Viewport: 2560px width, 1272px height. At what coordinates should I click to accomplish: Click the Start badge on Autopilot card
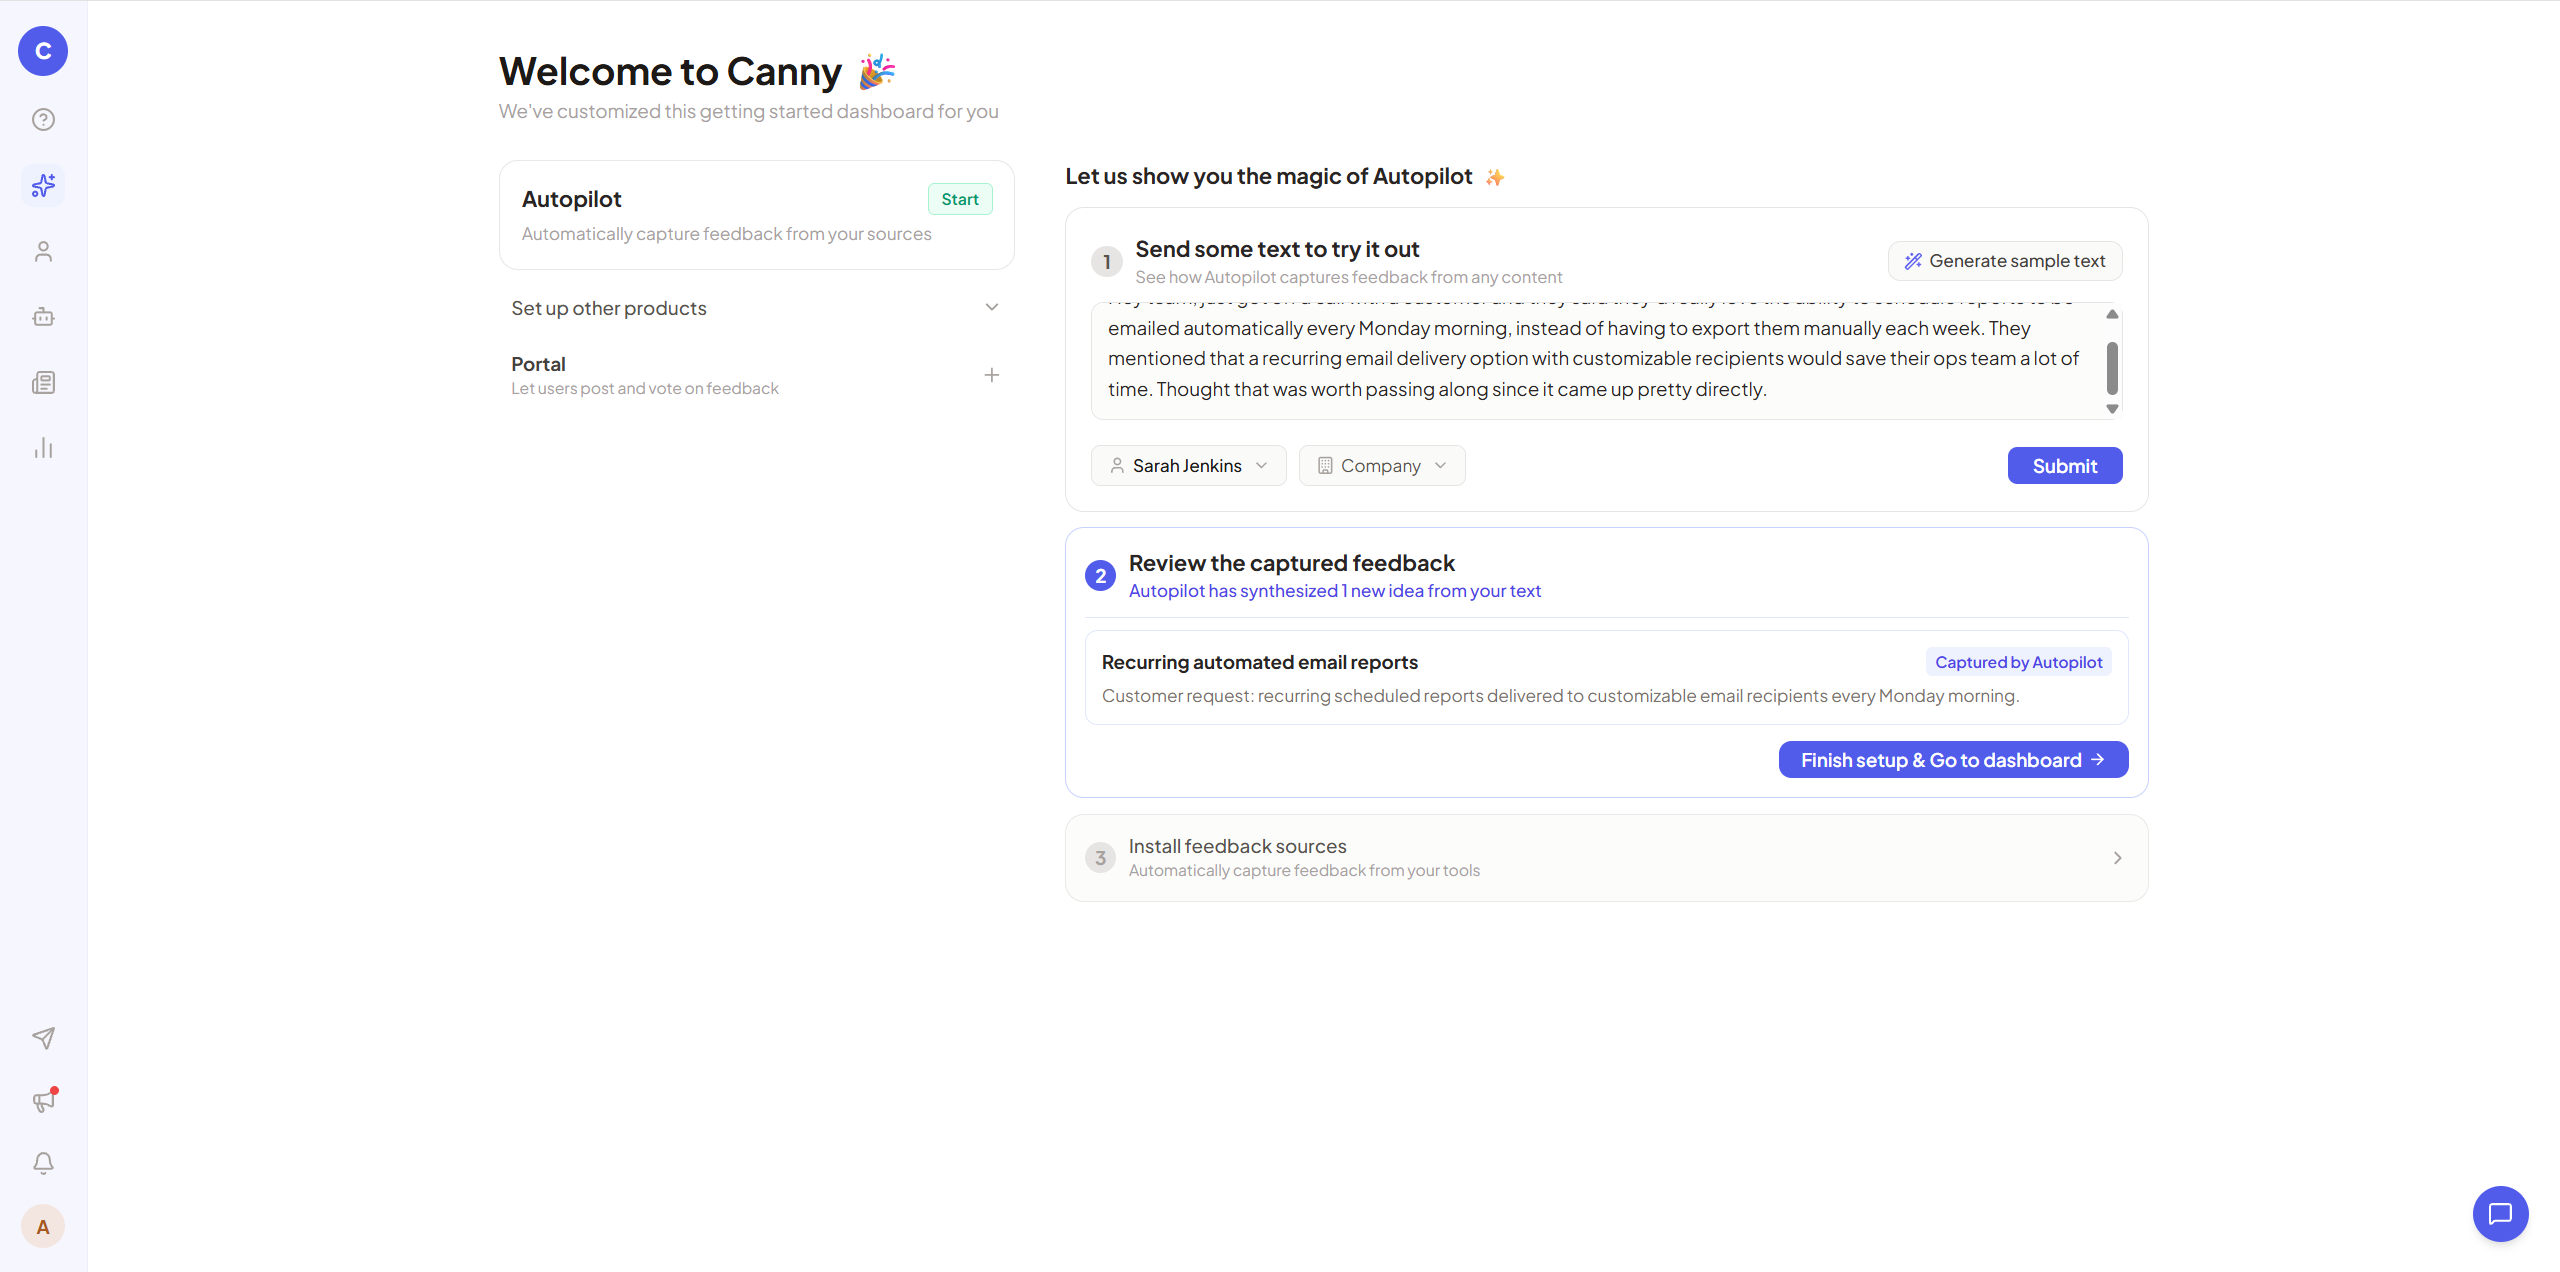tap(960, 199)
